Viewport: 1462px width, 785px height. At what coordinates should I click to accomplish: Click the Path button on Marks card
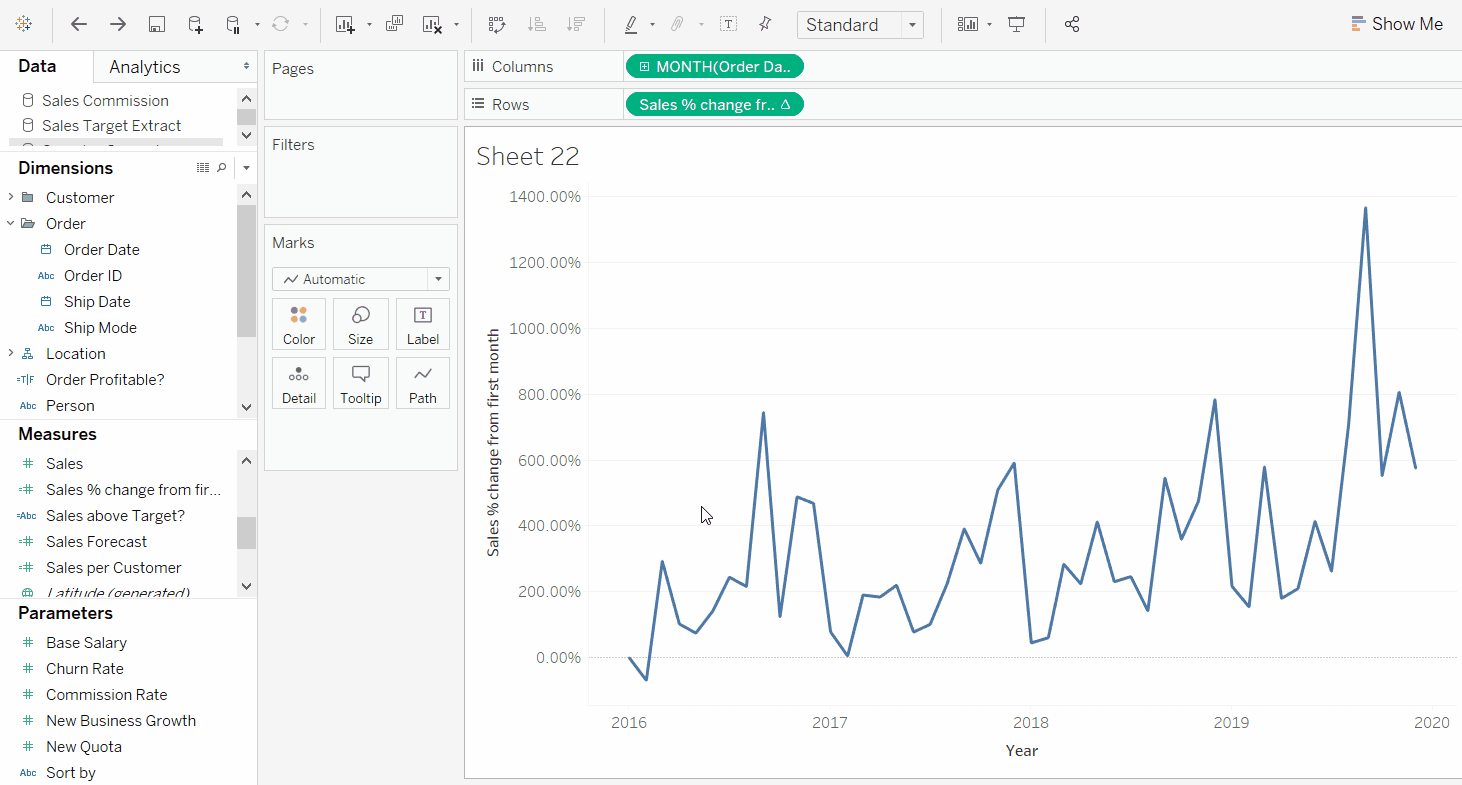[x=422, y=383]
